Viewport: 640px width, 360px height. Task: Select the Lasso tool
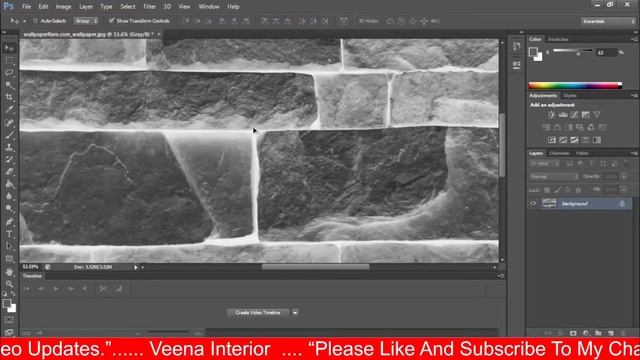point(9,73)
